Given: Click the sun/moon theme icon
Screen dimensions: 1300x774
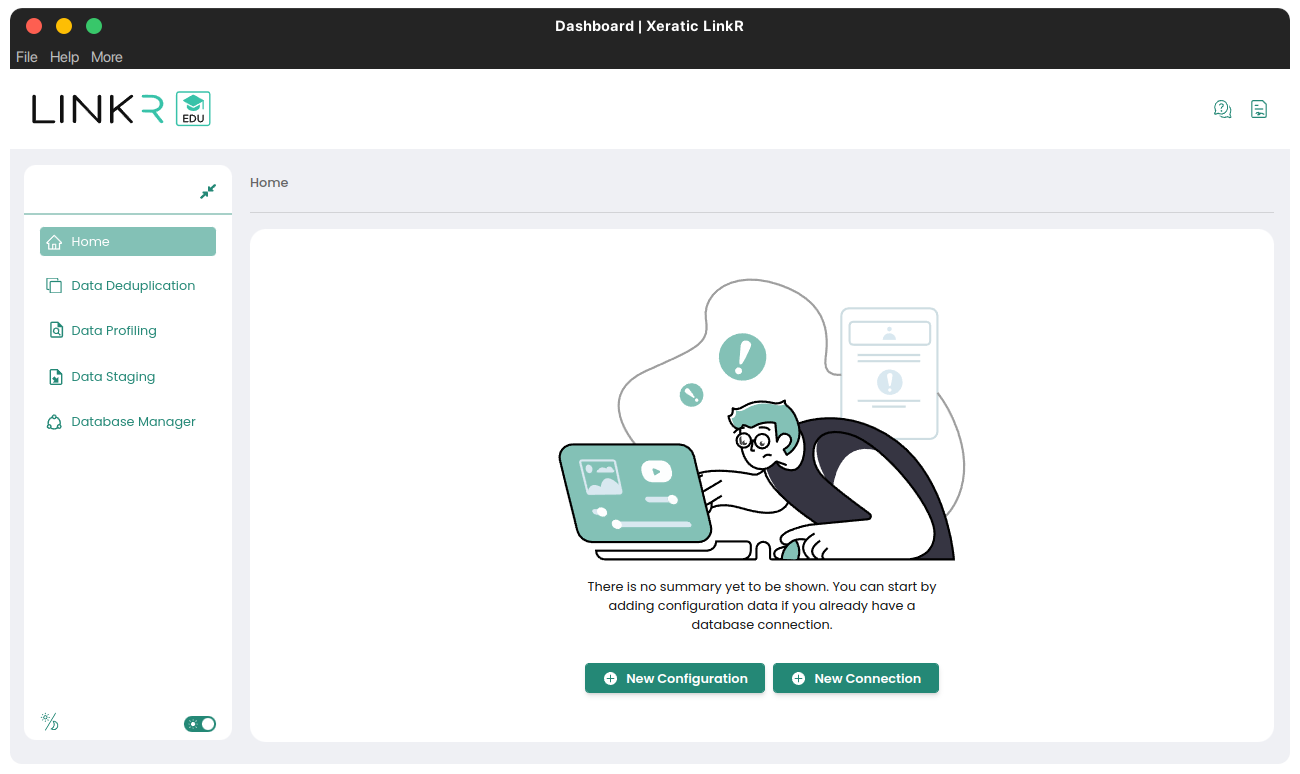Looking at the screenshot, I should pos(49,722).
